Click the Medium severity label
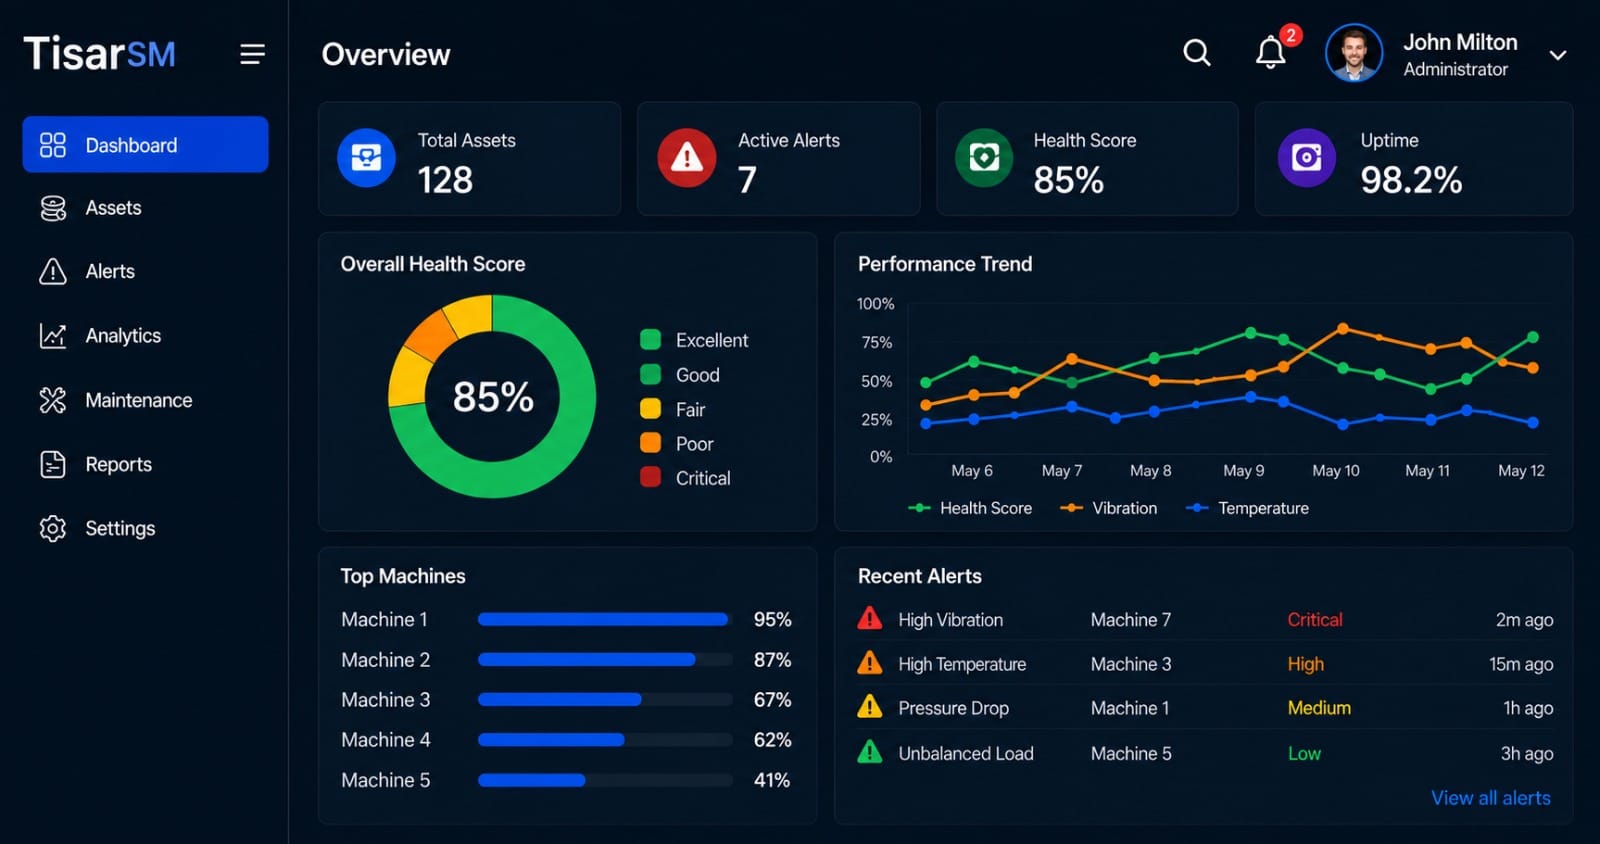 [x=1319, y=708]
